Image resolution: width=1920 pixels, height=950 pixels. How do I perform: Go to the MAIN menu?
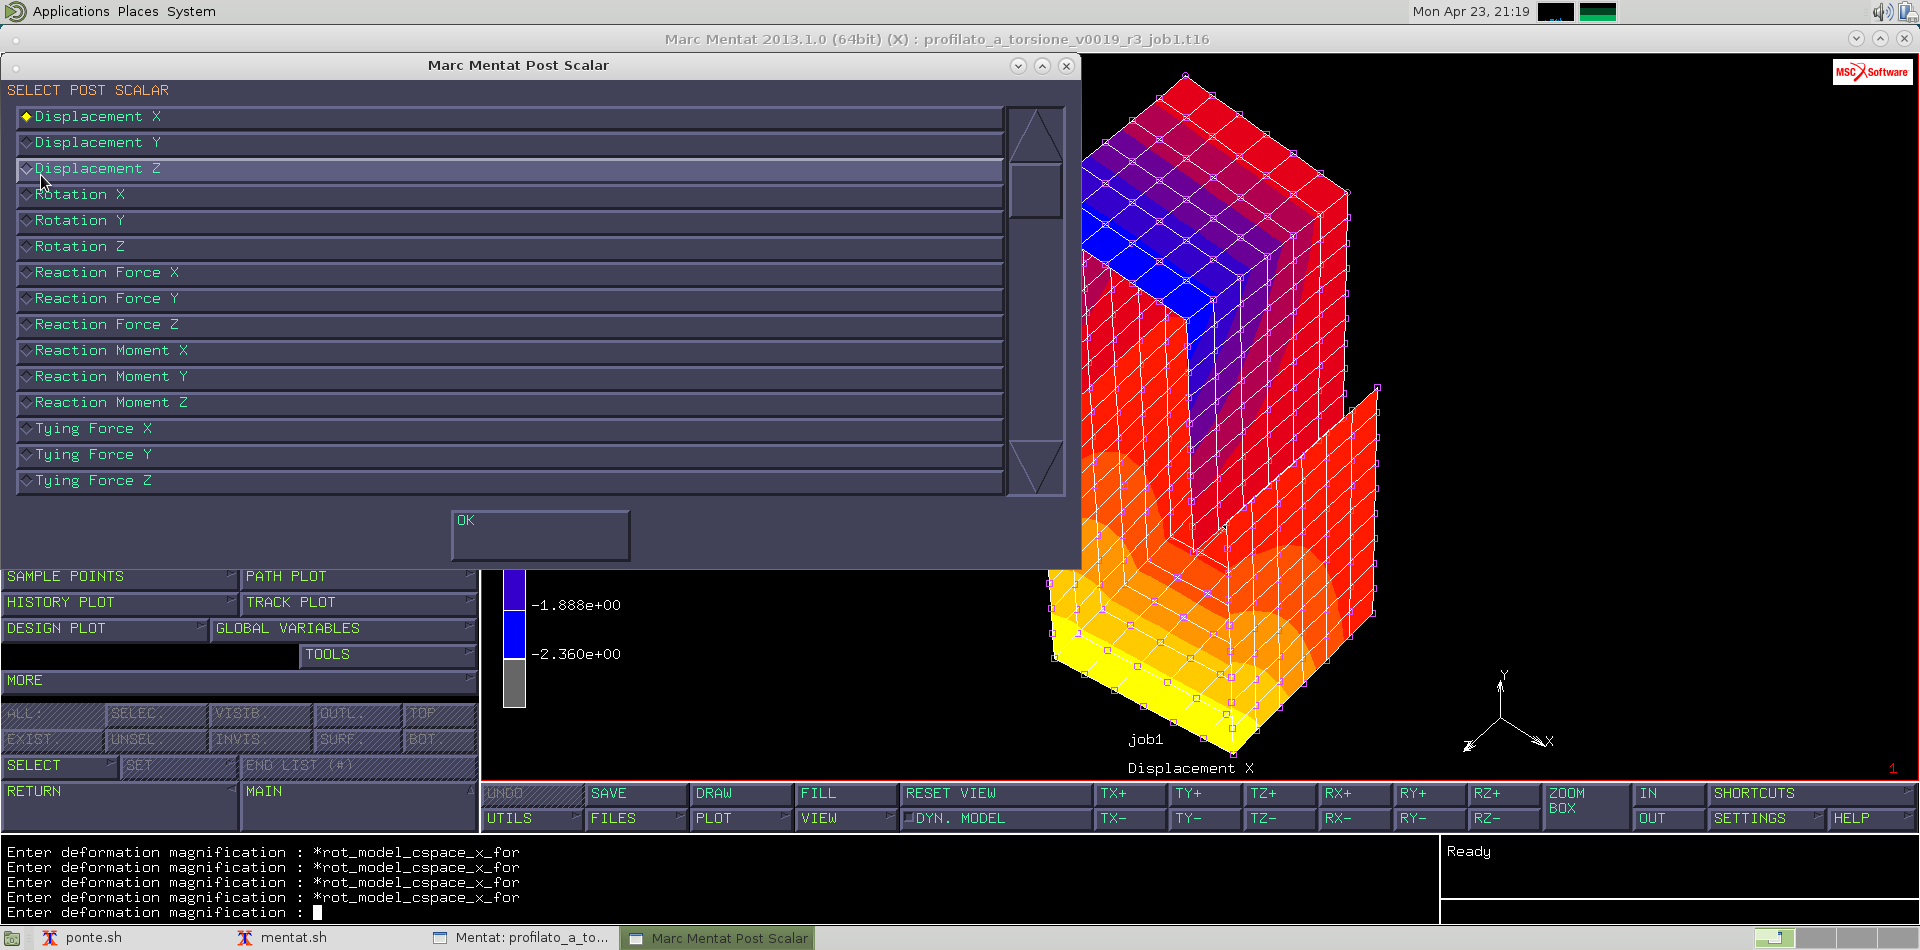(358, 805)
